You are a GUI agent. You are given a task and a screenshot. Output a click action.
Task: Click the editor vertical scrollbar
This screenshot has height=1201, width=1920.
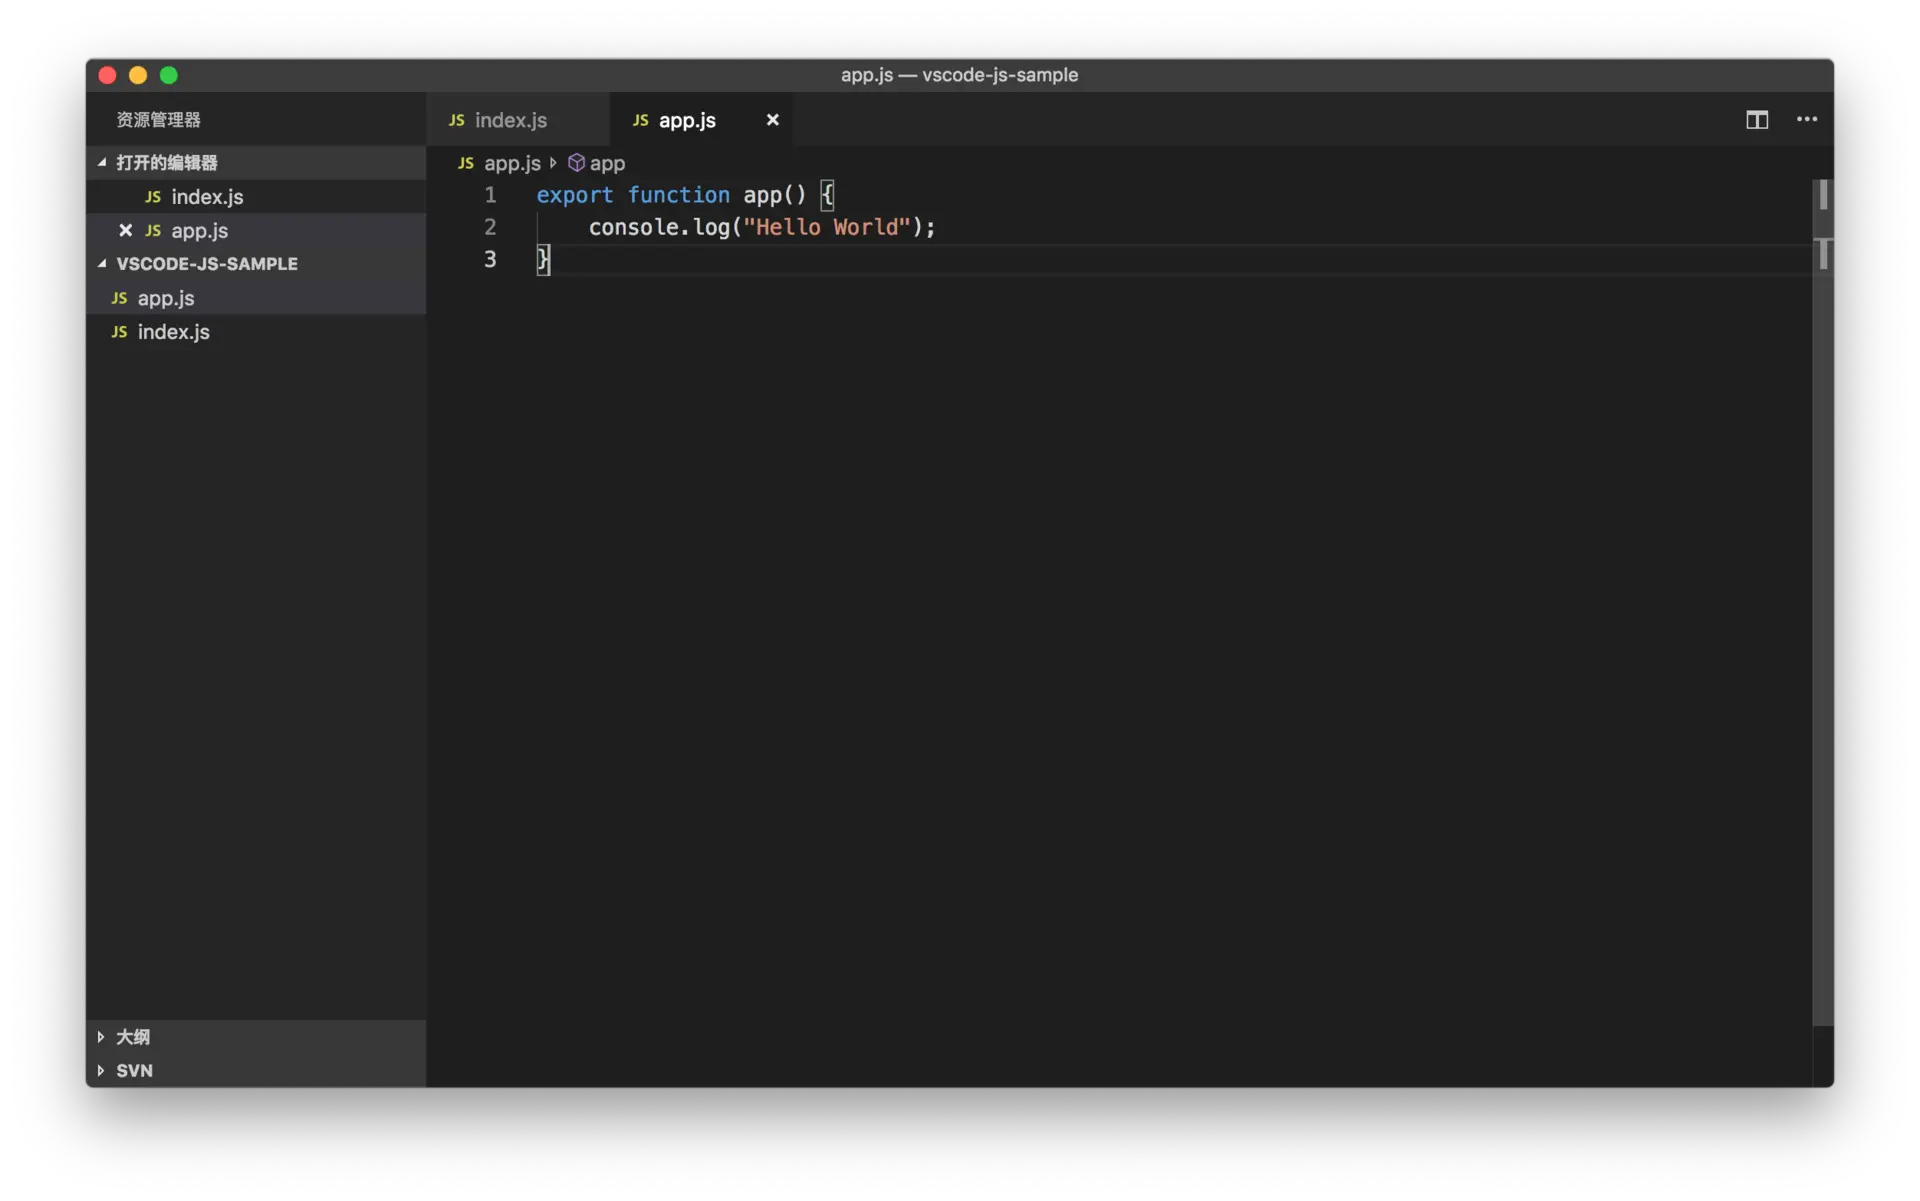[x=1823, y=600]
